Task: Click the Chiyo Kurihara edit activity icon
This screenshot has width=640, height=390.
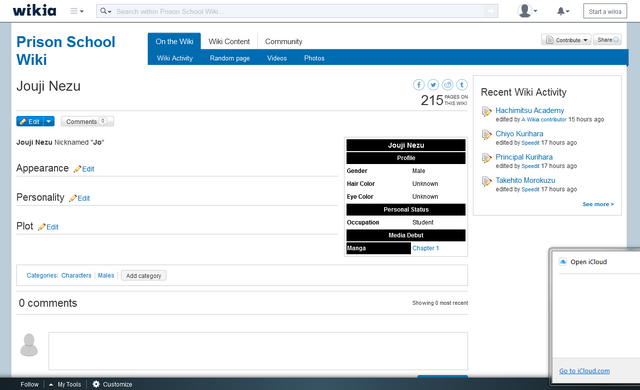Action: tap(487, 135)
